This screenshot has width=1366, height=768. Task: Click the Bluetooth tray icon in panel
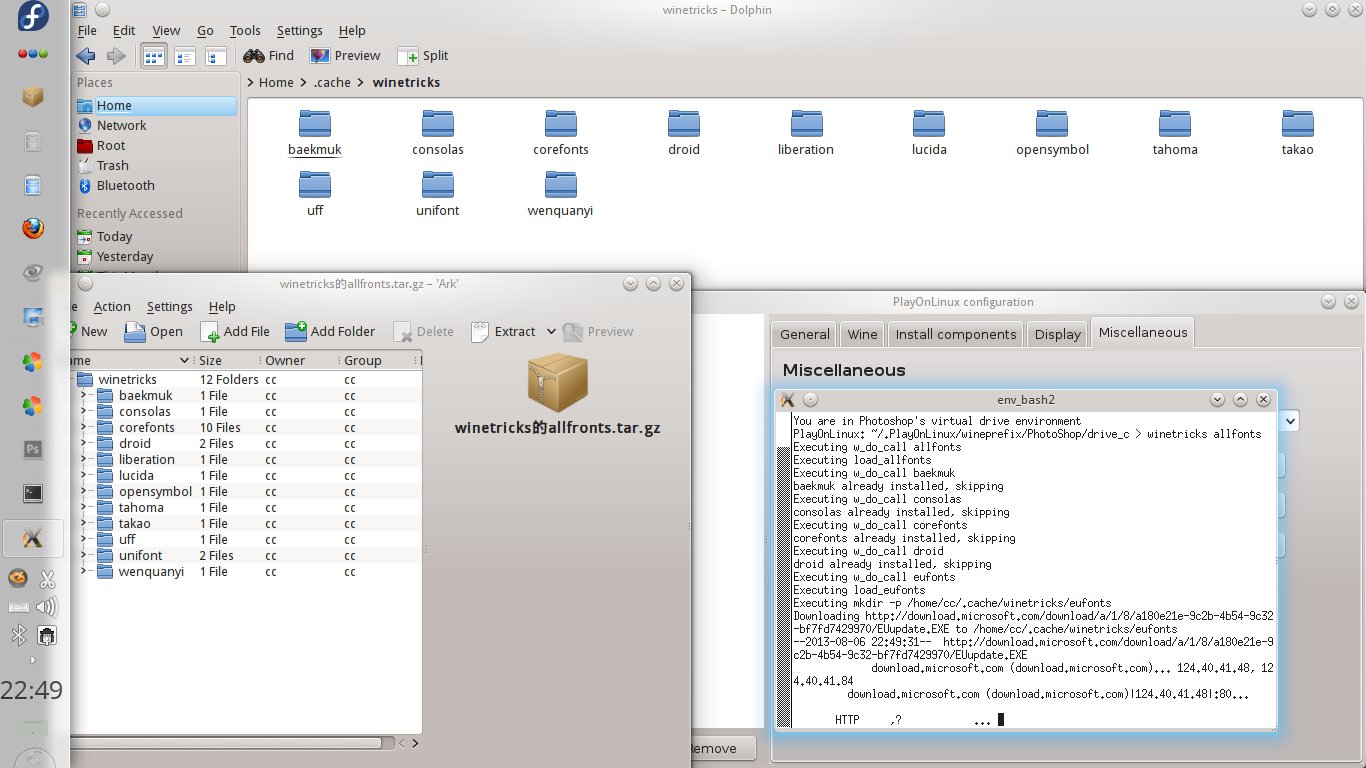pos(18,635)
